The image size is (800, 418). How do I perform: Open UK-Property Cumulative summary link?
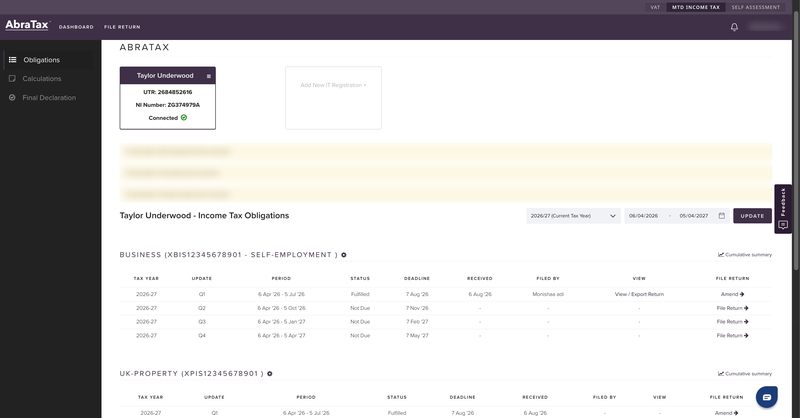click(744, 374)
